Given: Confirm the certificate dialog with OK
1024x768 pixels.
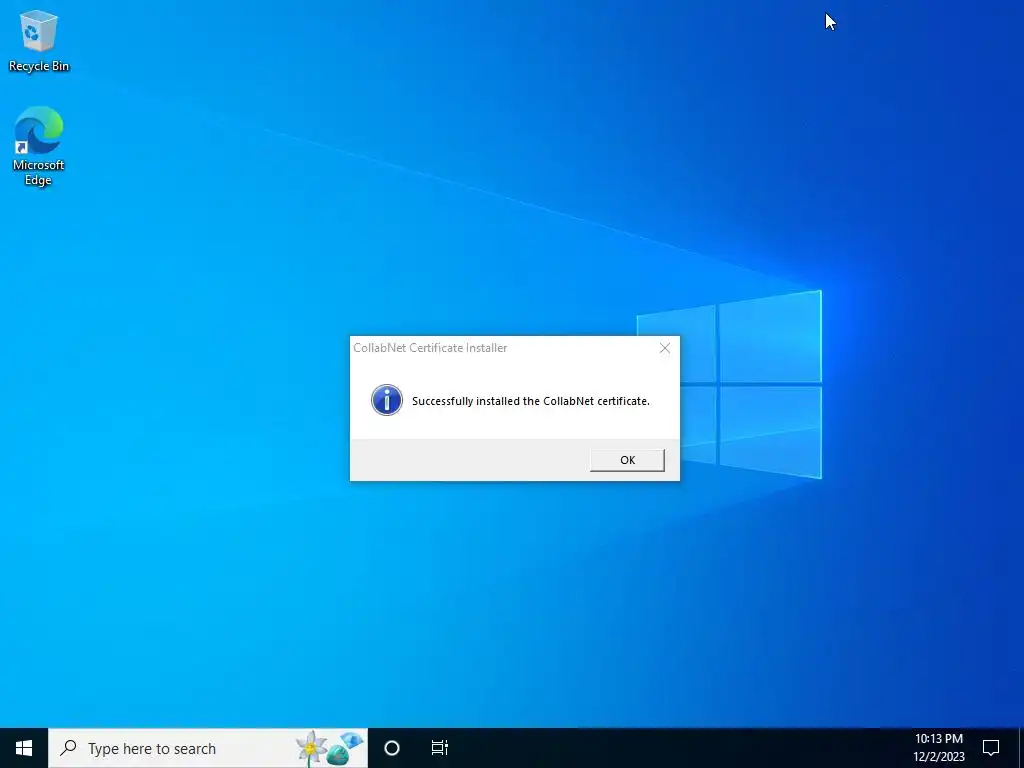Looking at the screenshot, I should pyautogui.click(x=627, y=460).
